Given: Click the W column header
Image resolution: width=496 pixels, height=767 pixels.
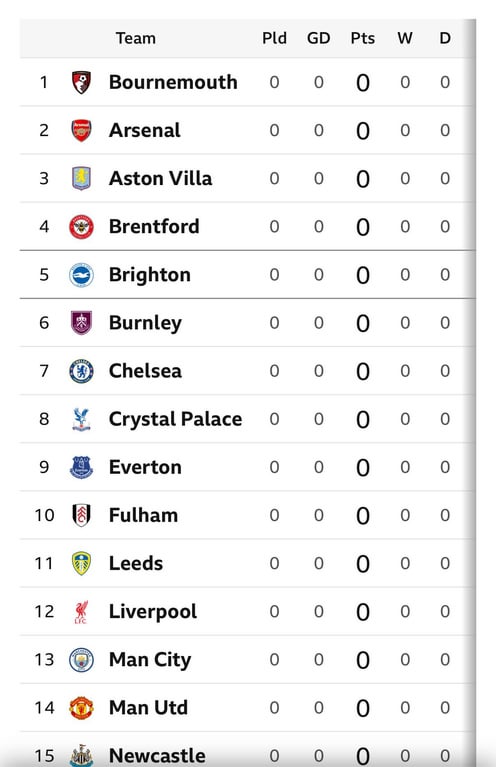Looking at the screenshot, I should tap(405, 38).
